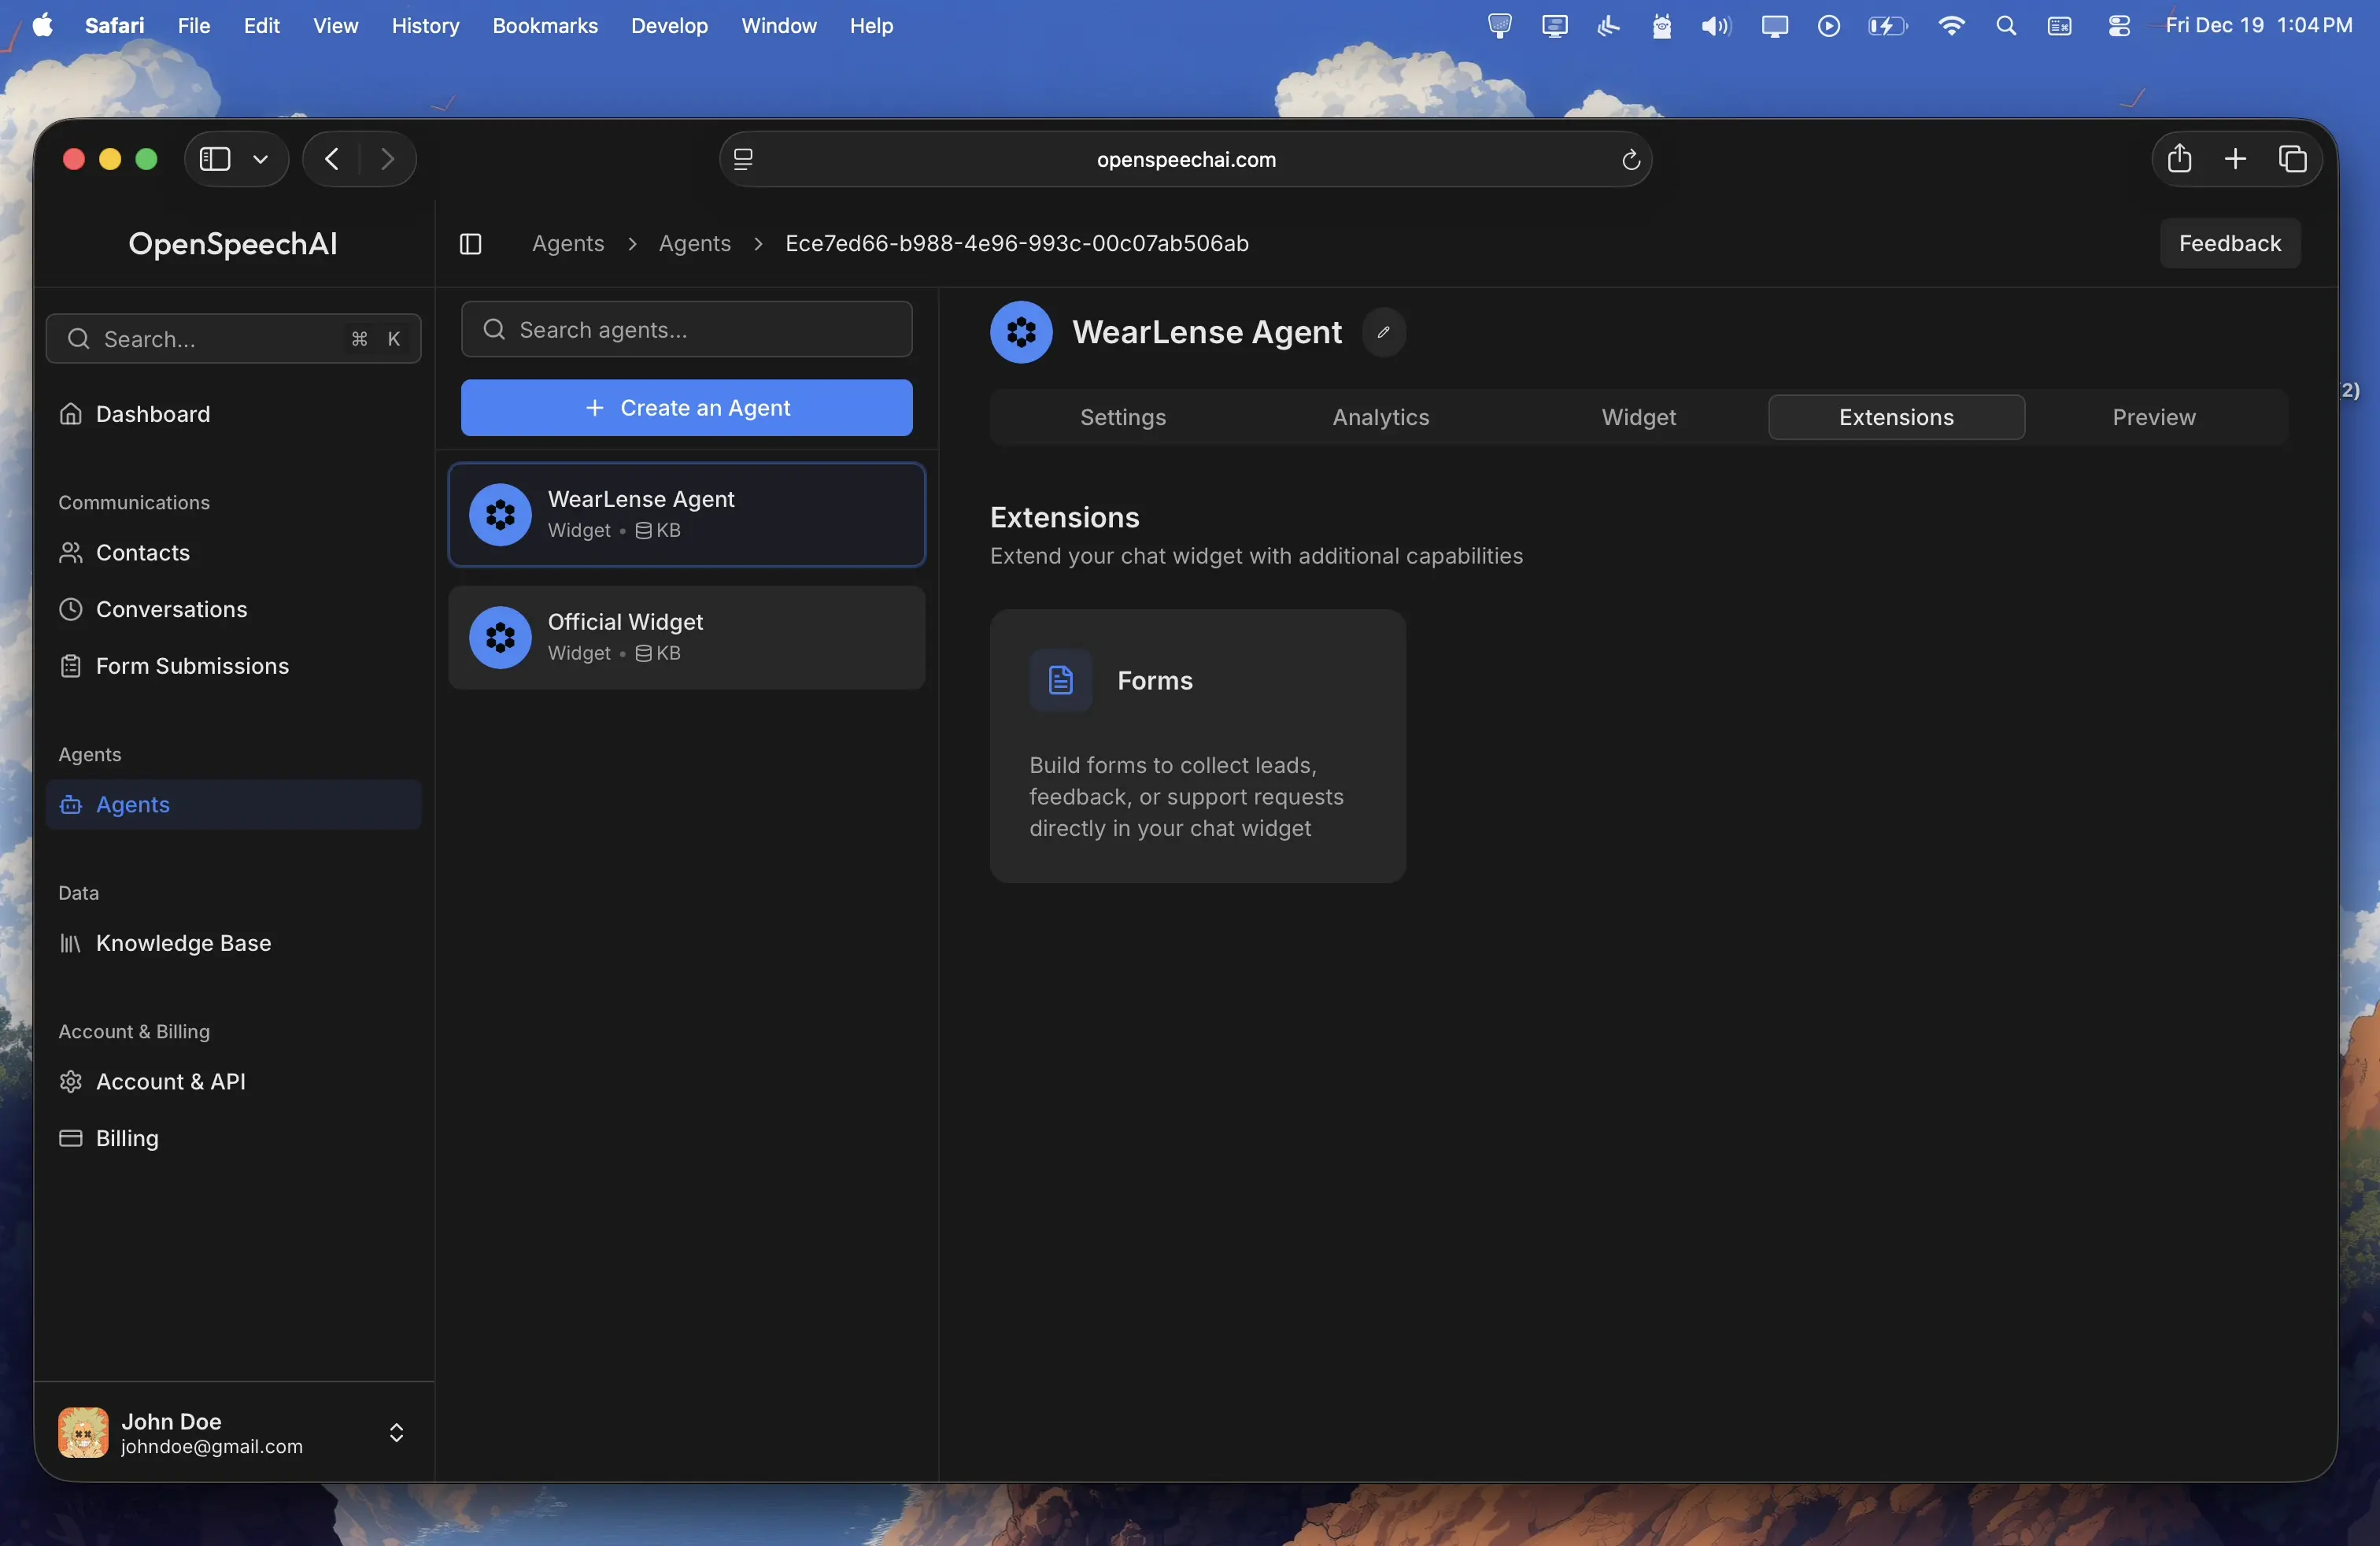The image size is (2380, 1546).
Task: Open Safari's Bookmarks menu
Action: tap(545, 26)
